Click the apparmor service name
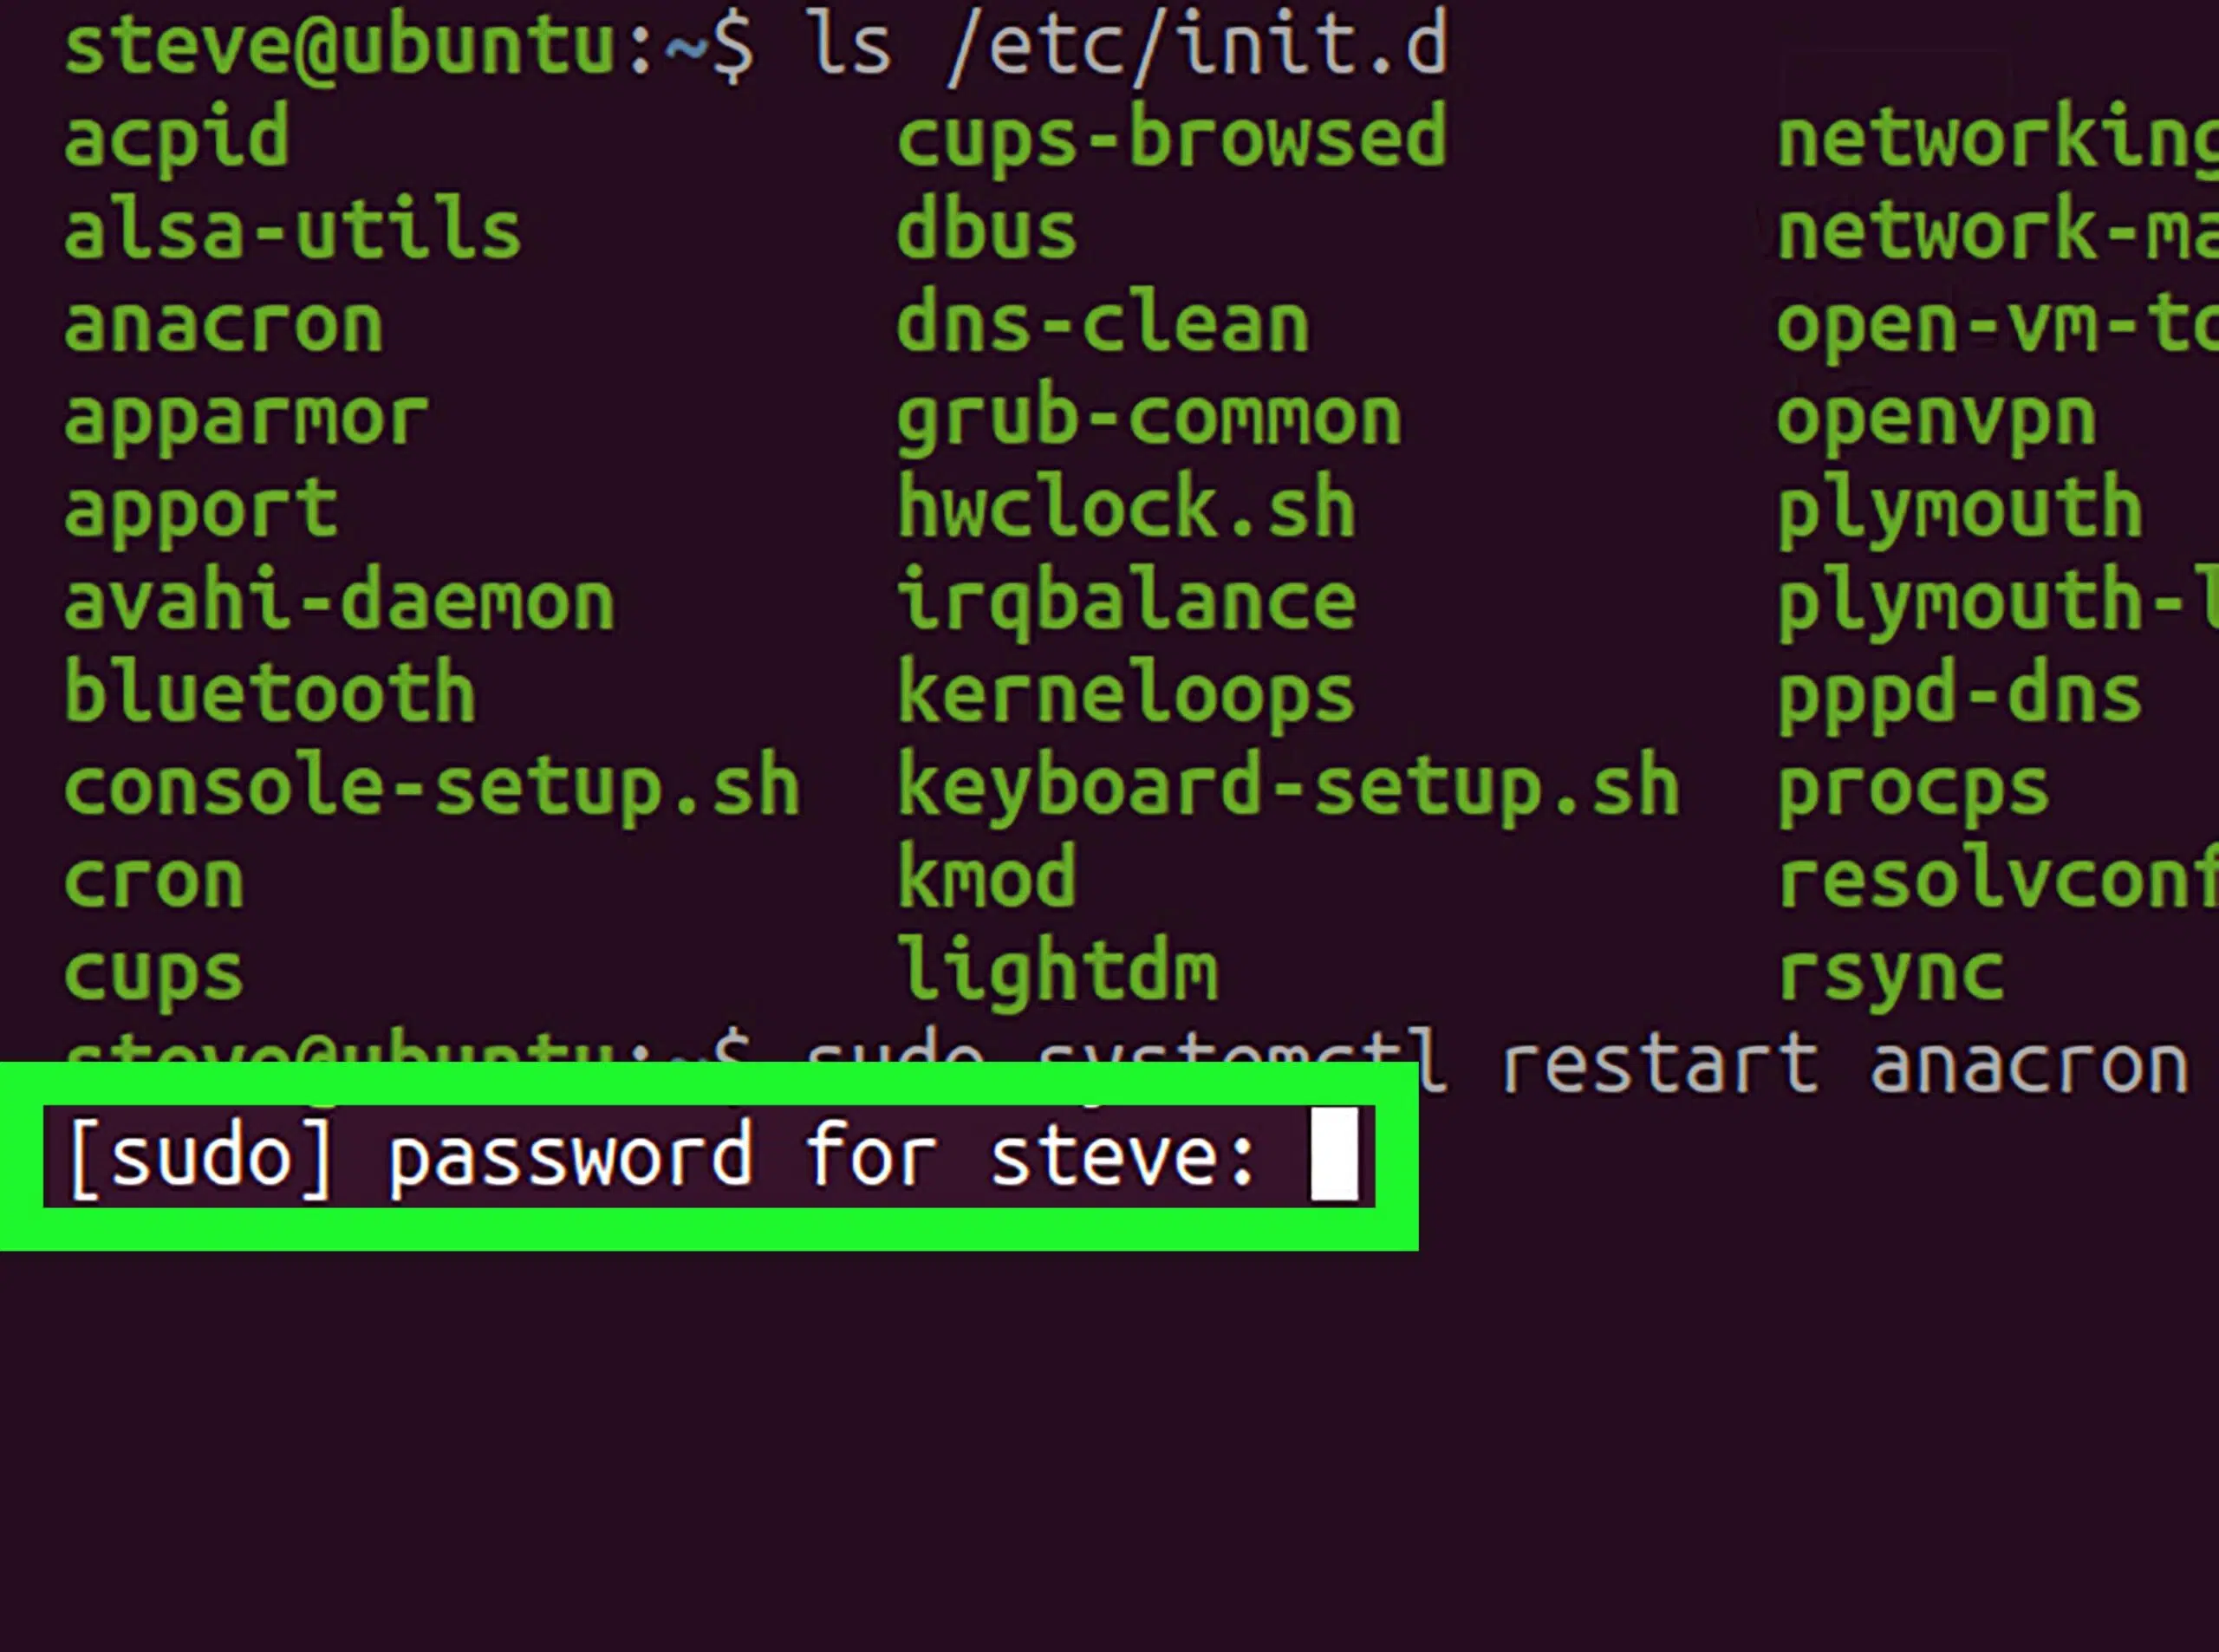 [x=246, y=418]
